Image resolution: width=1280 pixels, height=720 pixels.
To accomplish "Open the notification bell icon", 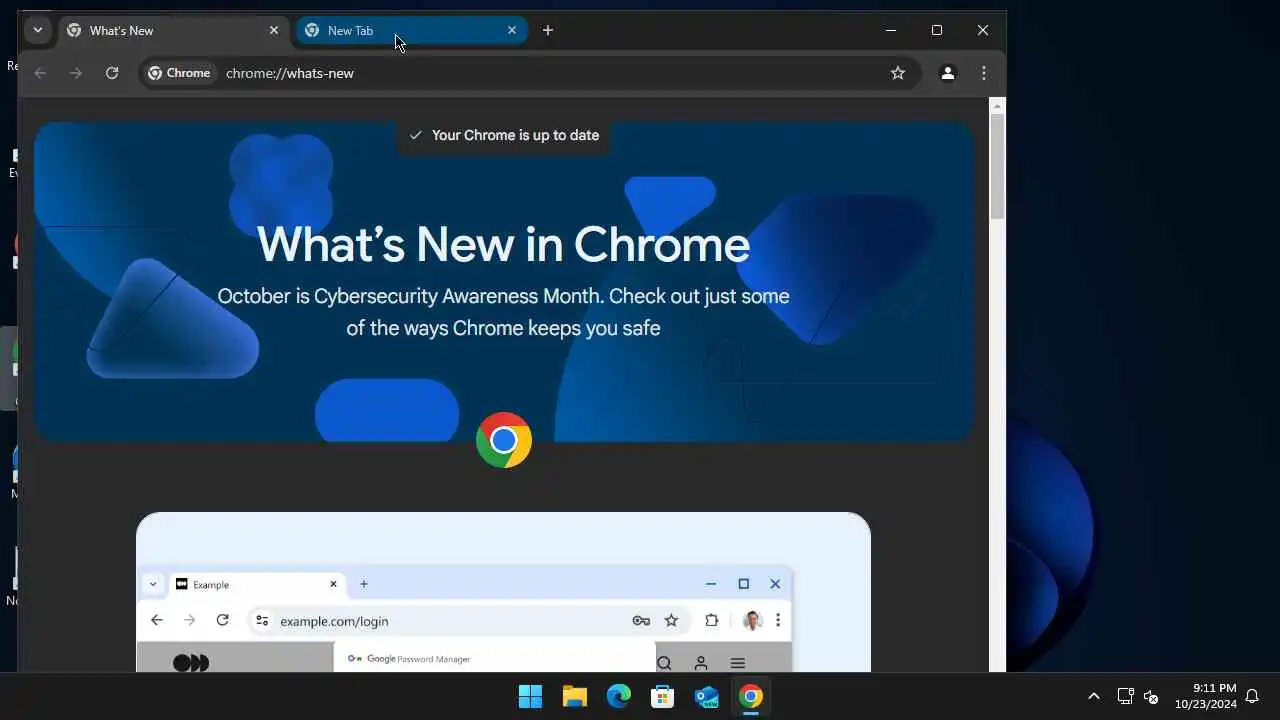I will (x=1252, y=696).
